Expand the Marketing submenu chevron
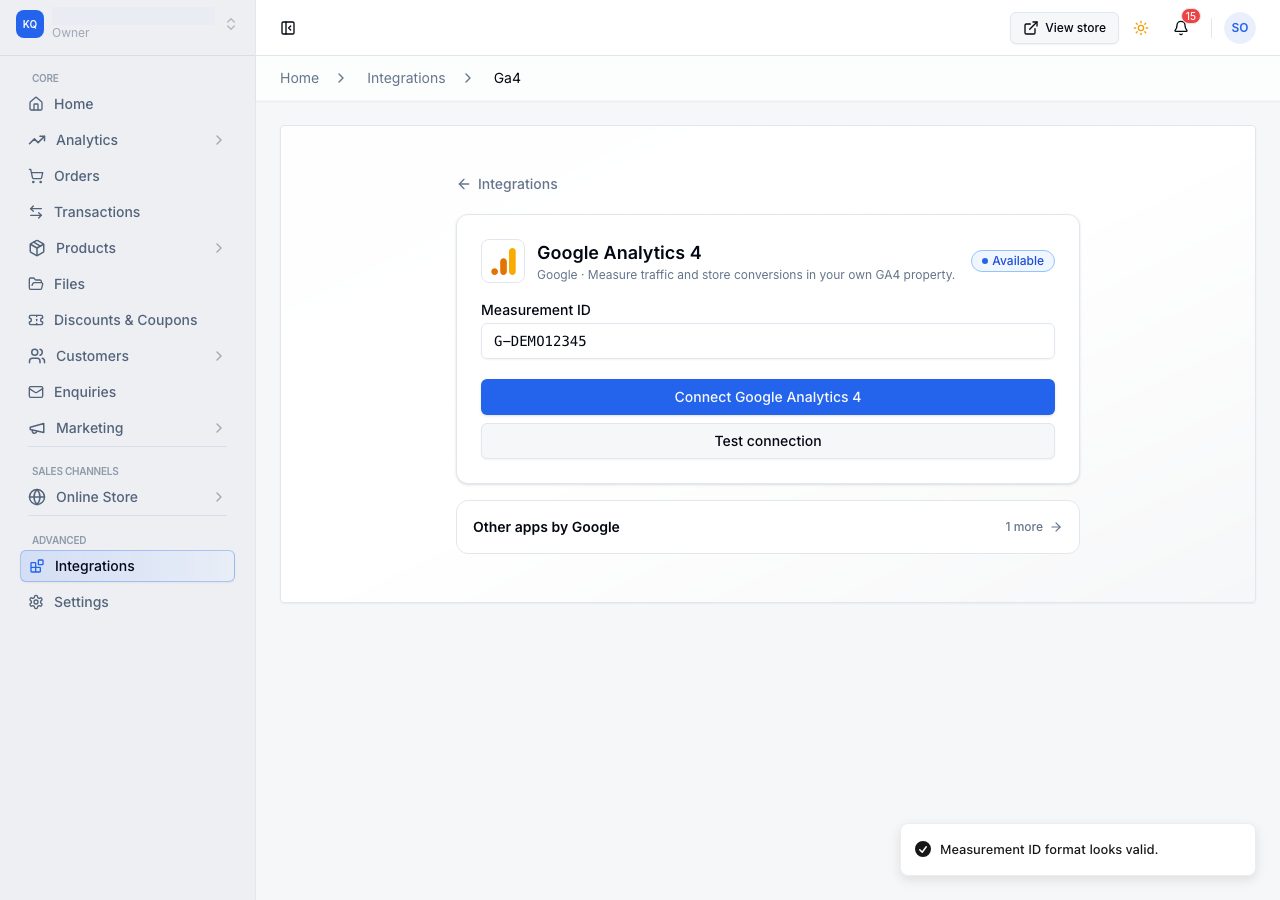The height and width of the screenshot is (900, 1280). click(219, 428)
